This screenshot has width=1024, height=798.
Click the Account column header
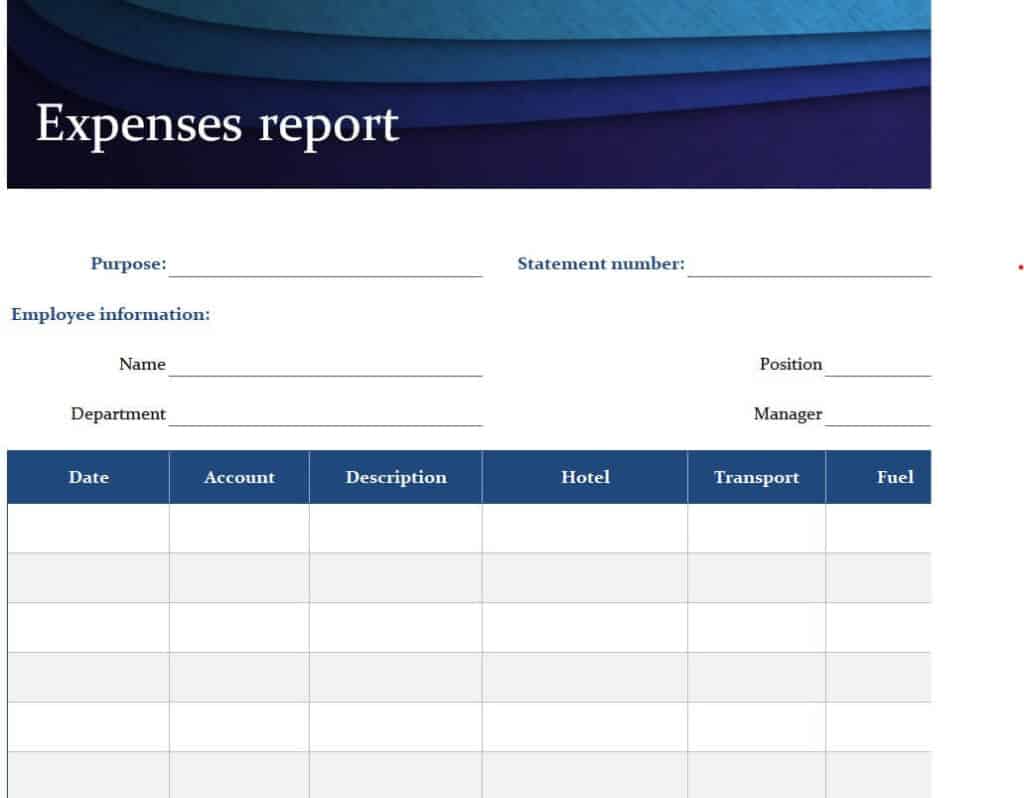pos(239,477)
